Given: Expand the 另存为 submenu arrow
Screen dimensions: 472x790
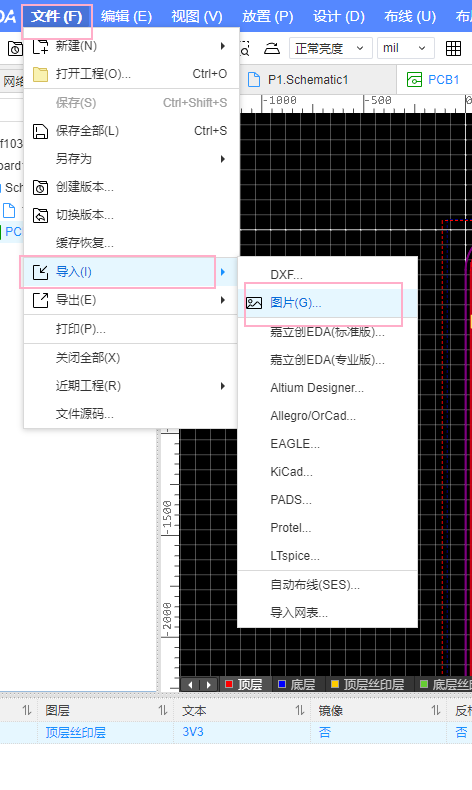Looking at the screenshot, I should click(223, 159).
